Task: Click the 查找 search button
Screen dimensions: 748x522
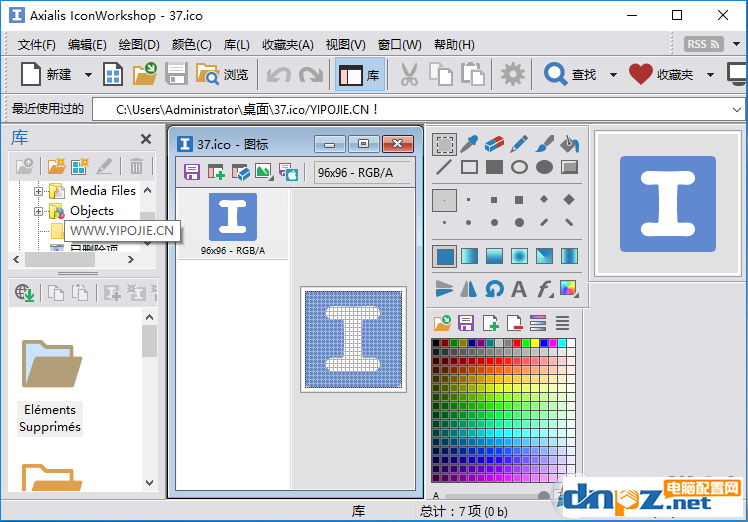Action: pos(571,75)
